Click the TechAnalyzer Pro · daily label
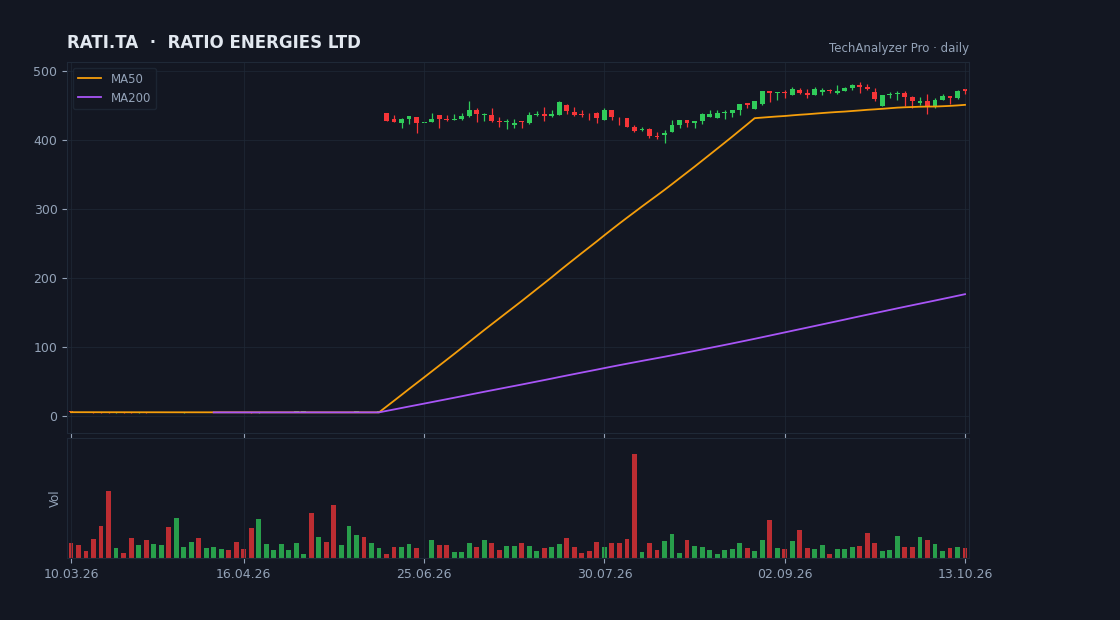 [x=899, y=48]
